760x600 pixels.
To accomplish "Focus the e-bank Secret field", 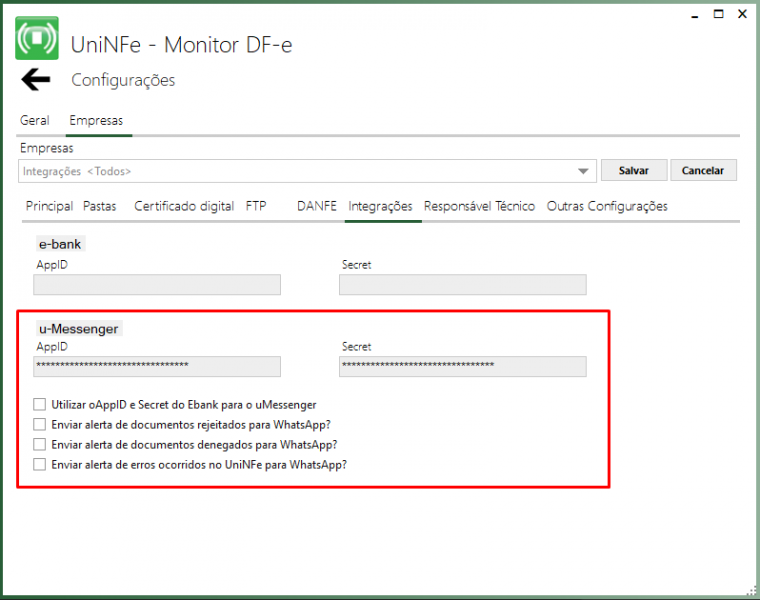I will [x=462, y=285].
